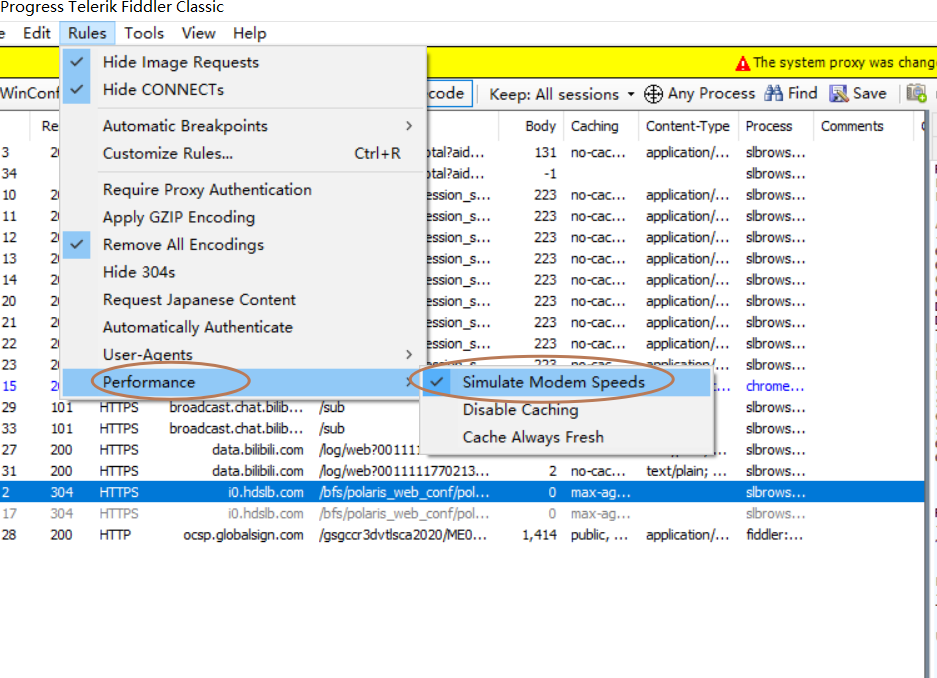
Task: Open the Rules menu
Action: (x=87, y=33)
